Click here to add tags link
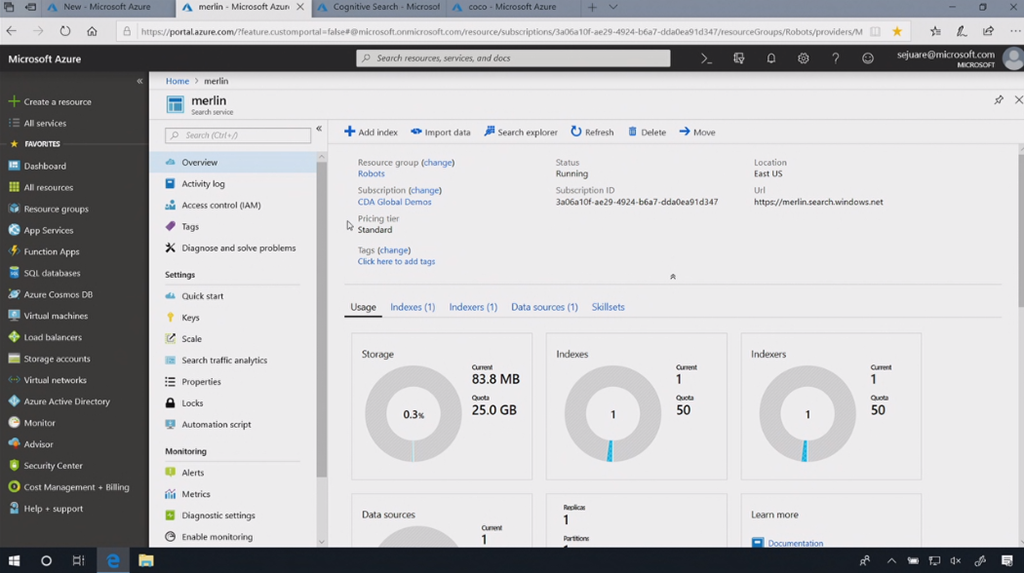The height and width of the screenshot is (573, 1024). click(x=396, y=262)
